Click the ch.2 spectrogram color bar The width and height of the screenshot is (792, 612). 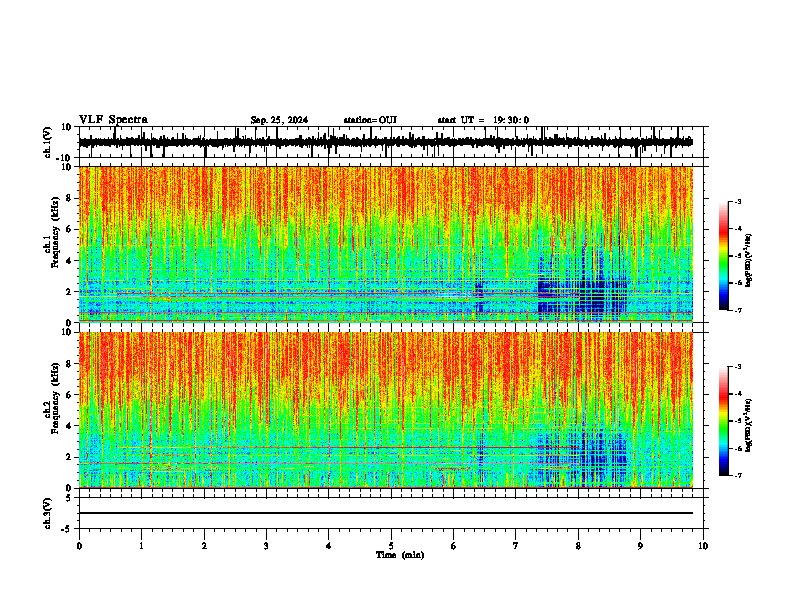[x=724, y=421]
